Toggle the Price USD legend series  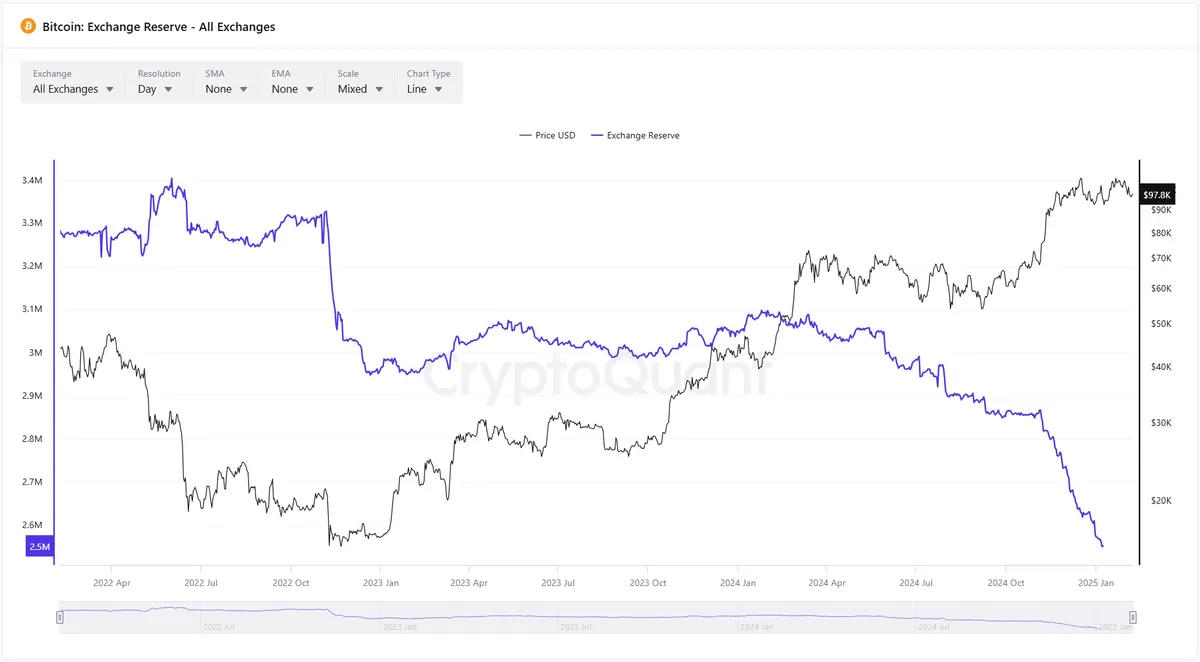(x=547, y=135)
